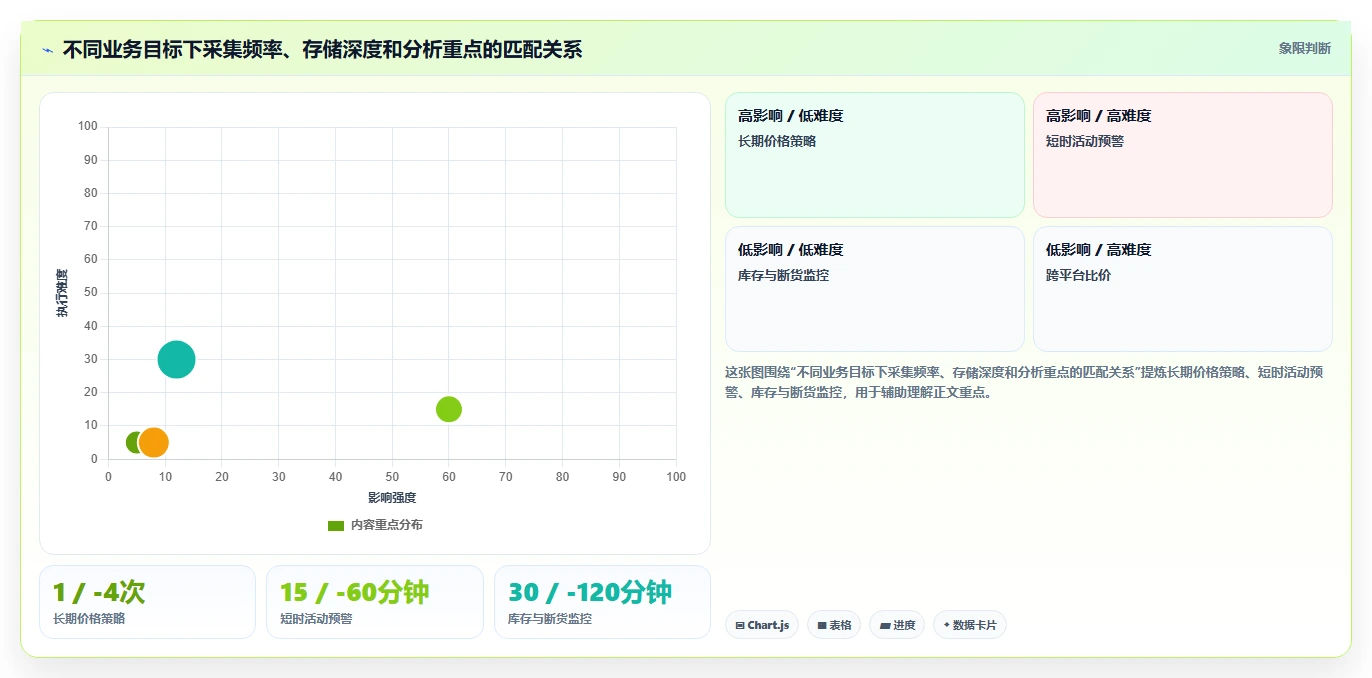Open the 低影响 / 低难度 quadrant card
Screen dimensions: 1372x678
click(x=875, y=289)
